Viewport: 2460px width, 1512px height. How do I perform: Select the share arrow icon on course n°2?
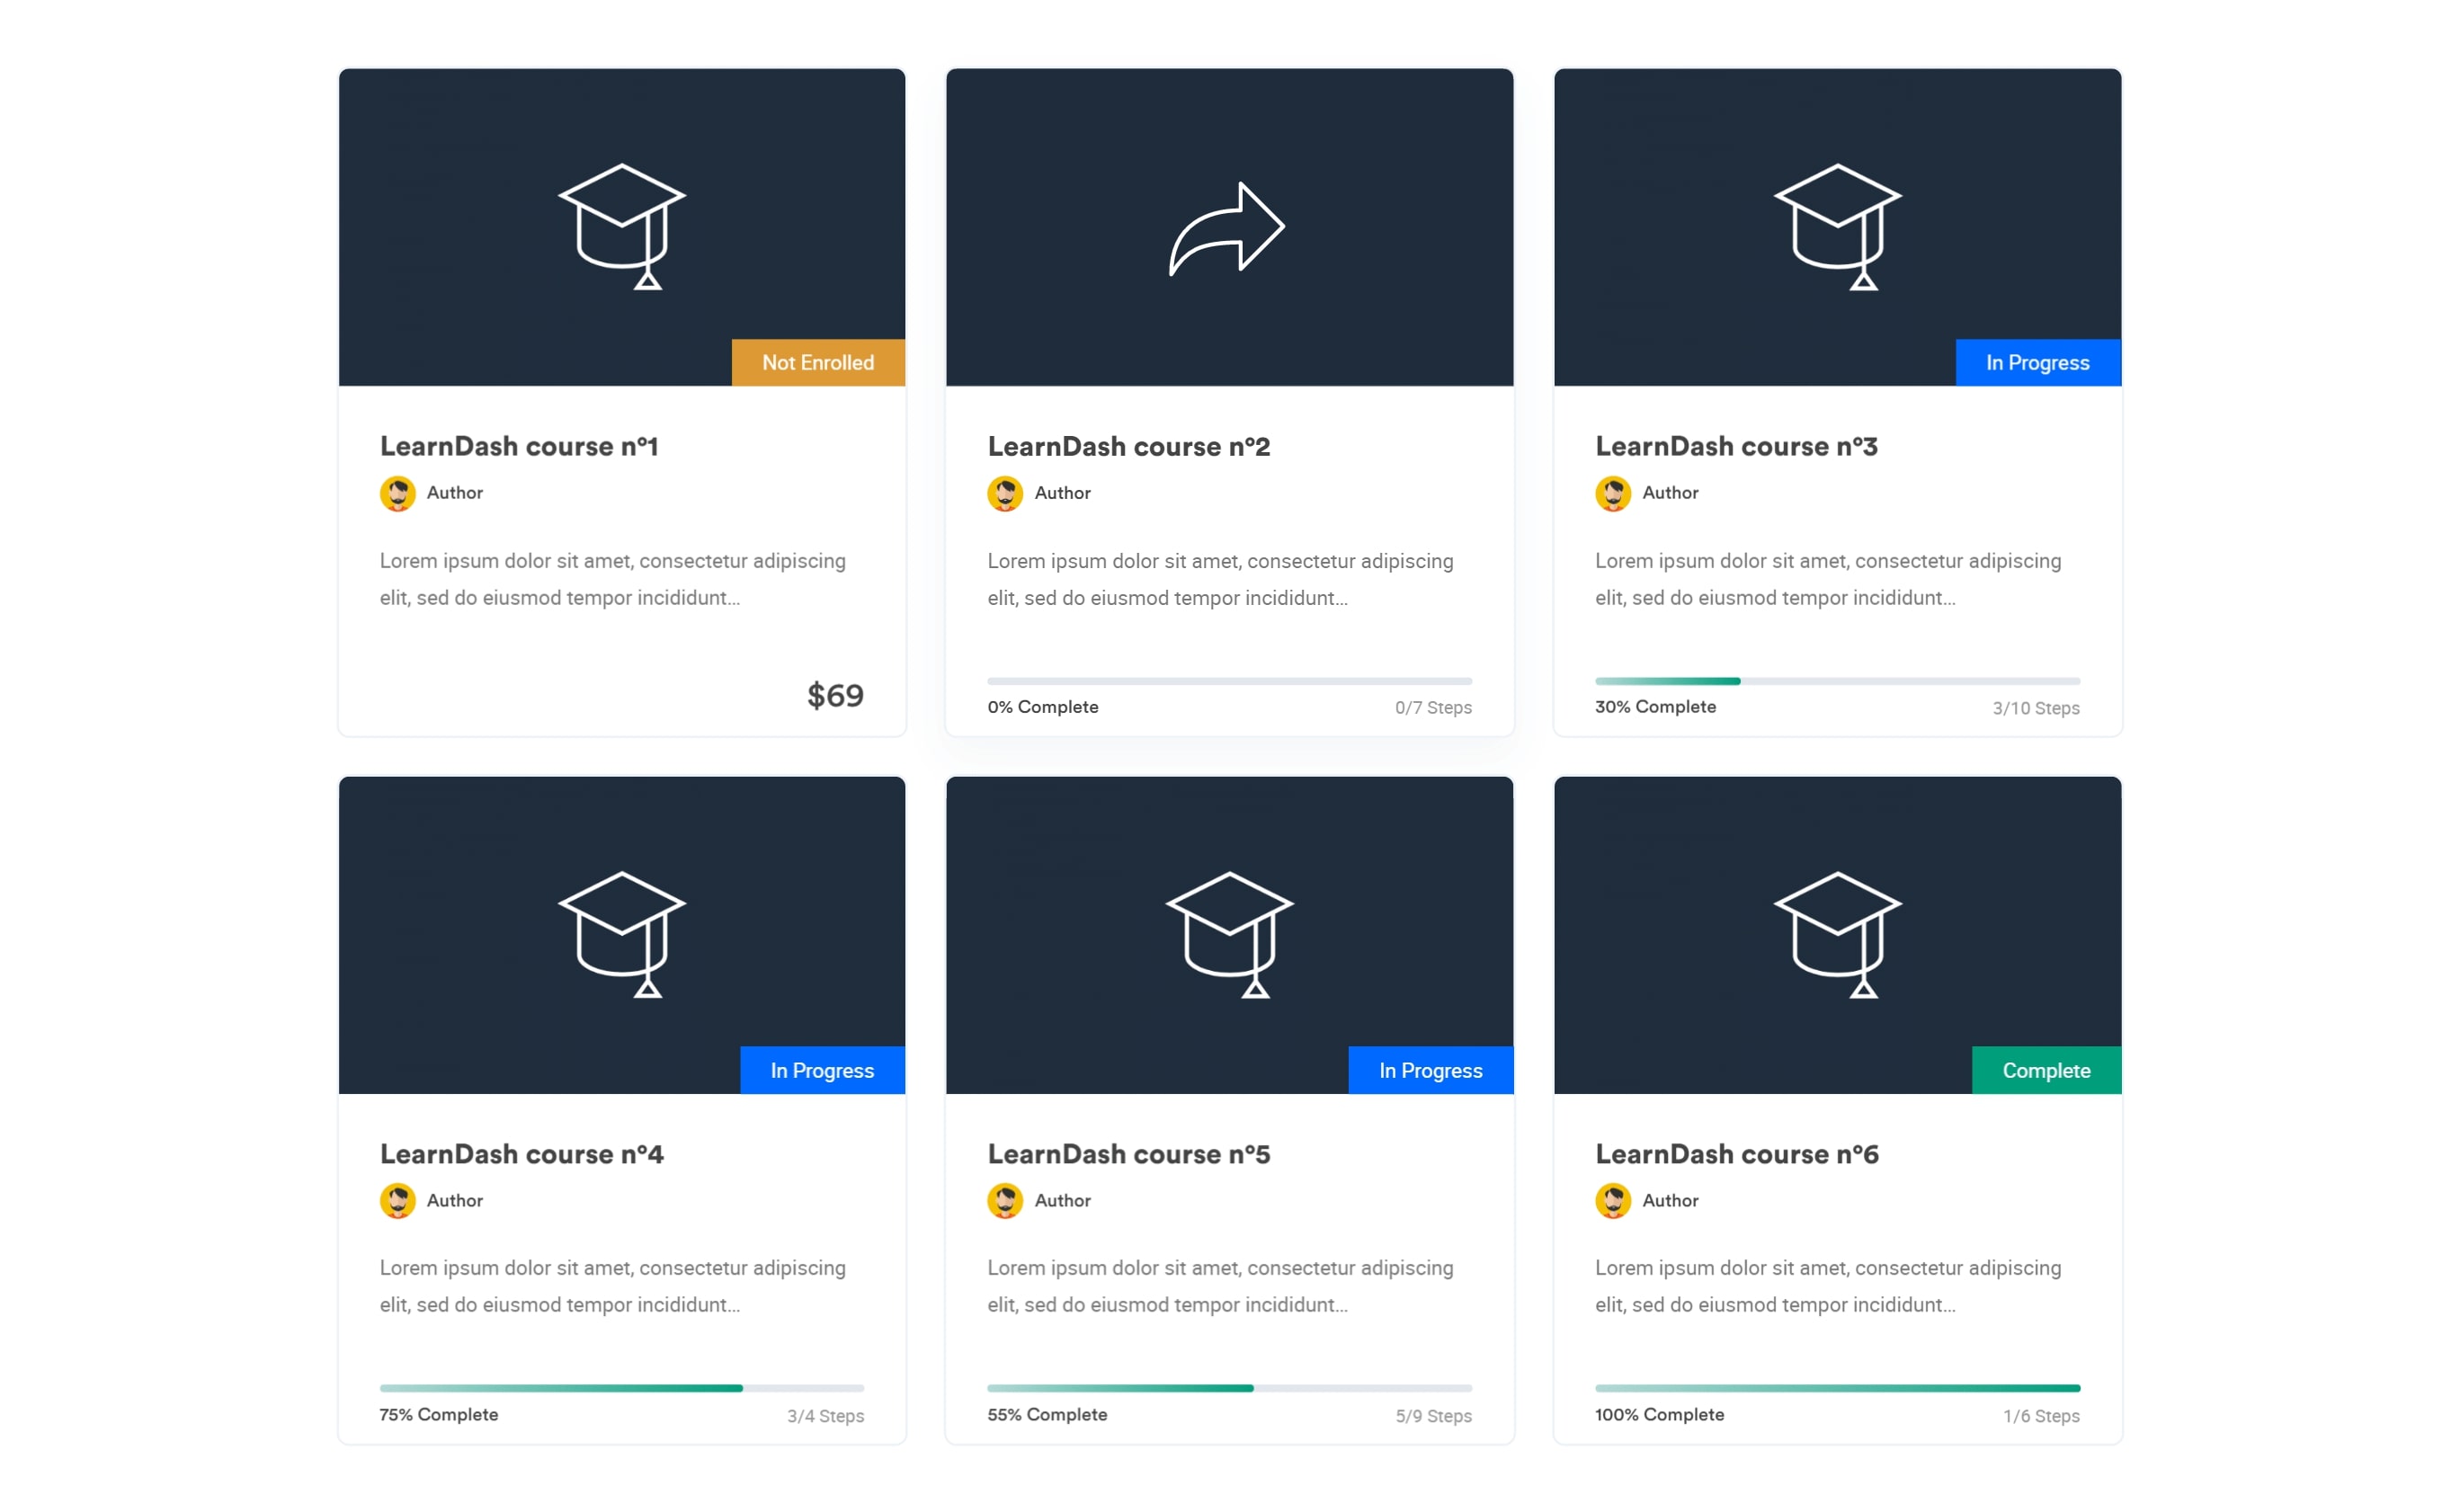click(1228, 228)
